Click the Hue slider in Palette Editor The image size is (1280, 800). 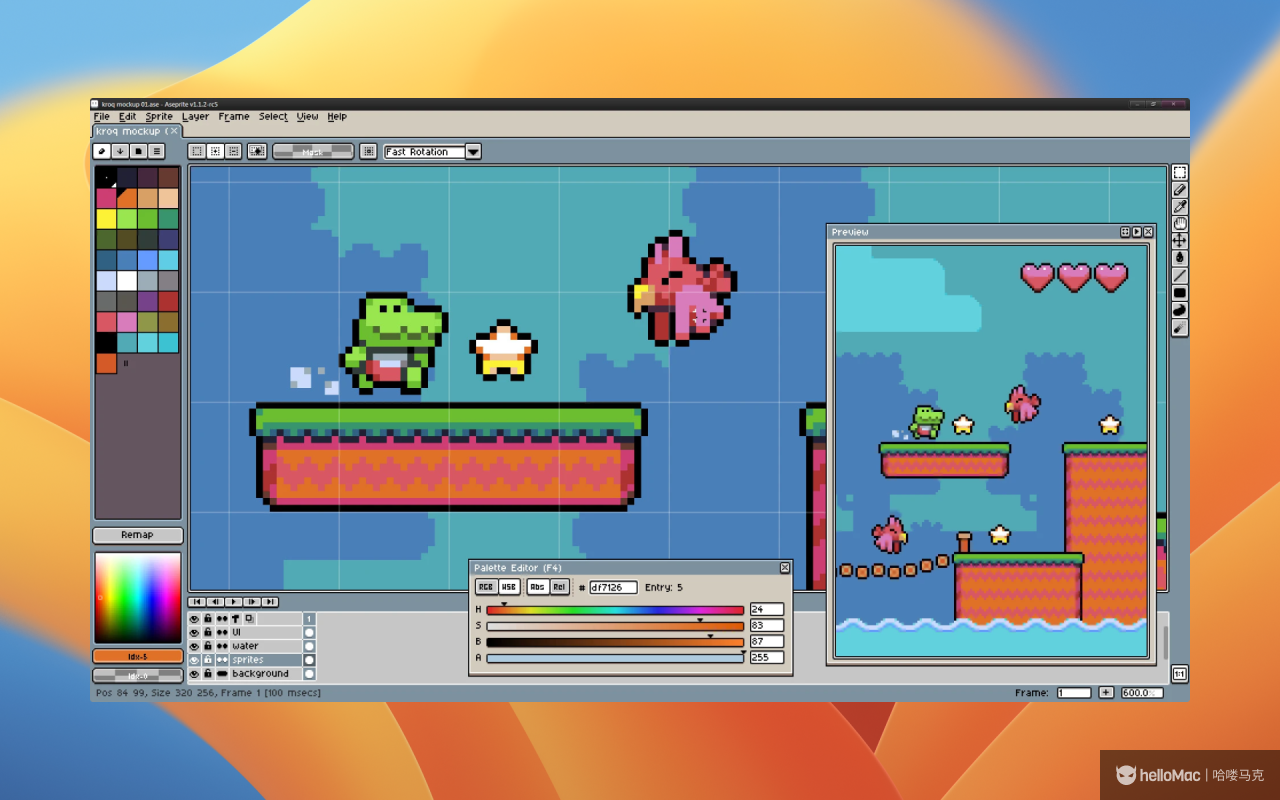pos(615,610)
